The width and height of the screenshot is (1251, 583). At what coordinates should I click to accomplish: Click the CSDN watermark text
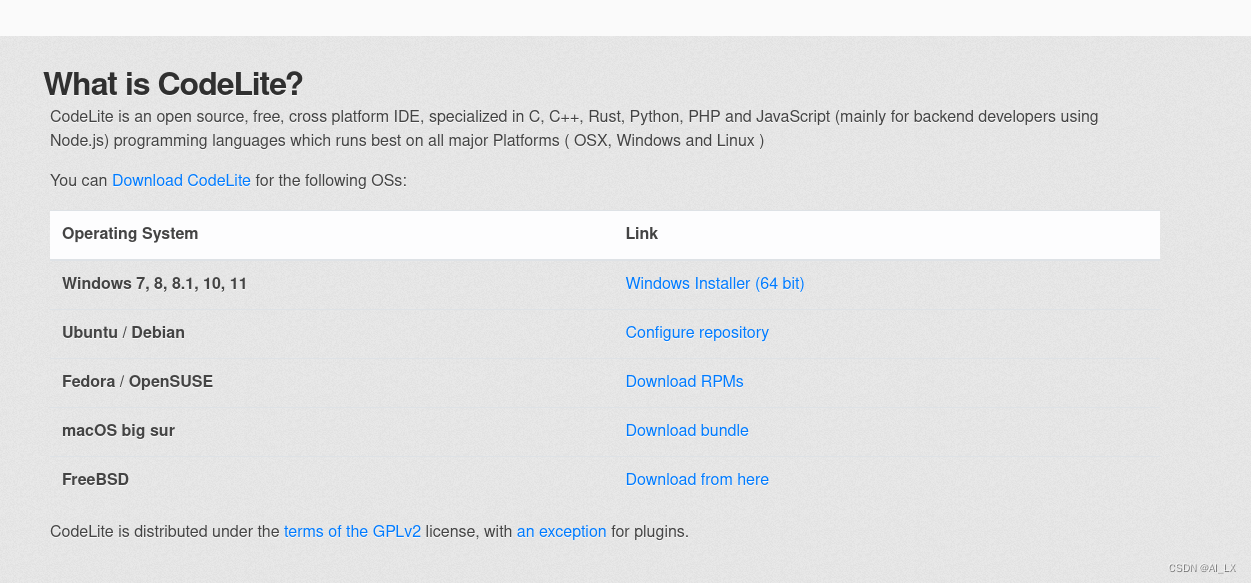click(x=1202, y=568)
